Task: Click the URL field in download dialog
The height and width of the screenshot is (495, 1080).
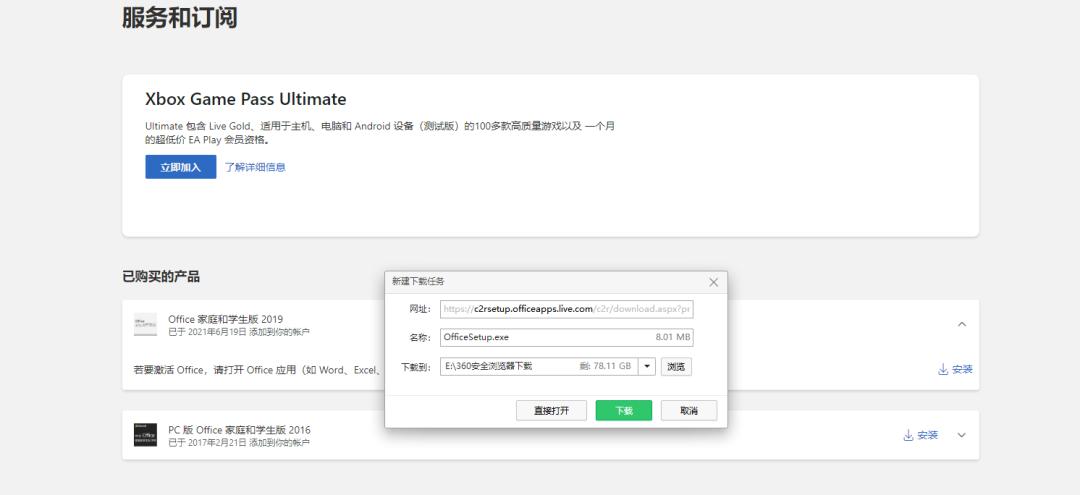Action: point(567,309)
